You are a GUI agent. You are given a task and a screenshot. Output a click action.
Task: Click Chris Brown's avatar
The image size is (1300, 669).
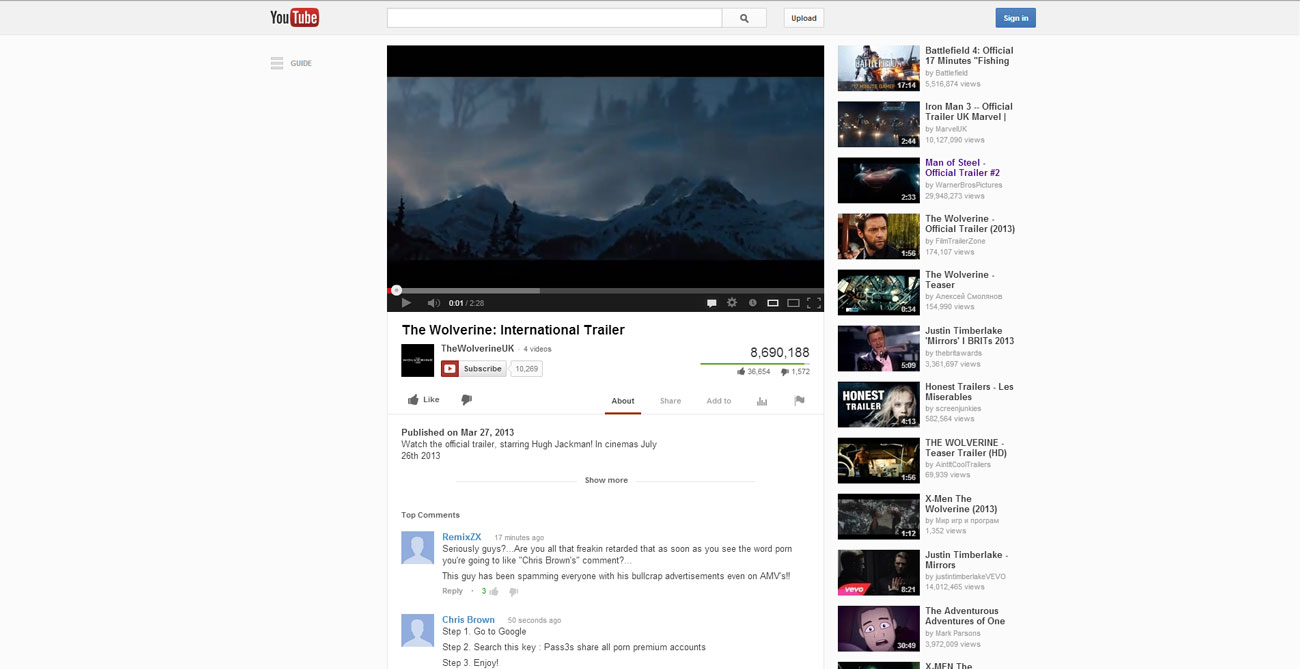pos(417,630)
